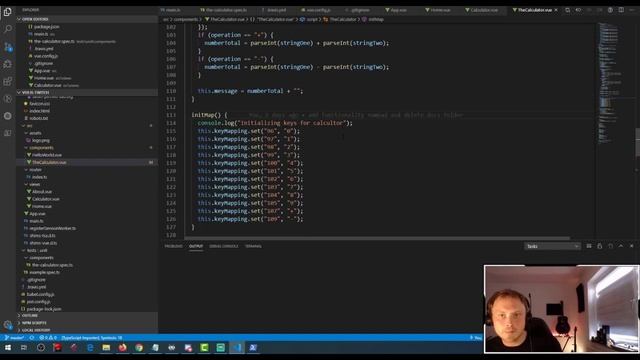Open the Search view in activity bar
Image resolution: width=640 pixels, height=360 pixels.
click(x=7, y=29)
